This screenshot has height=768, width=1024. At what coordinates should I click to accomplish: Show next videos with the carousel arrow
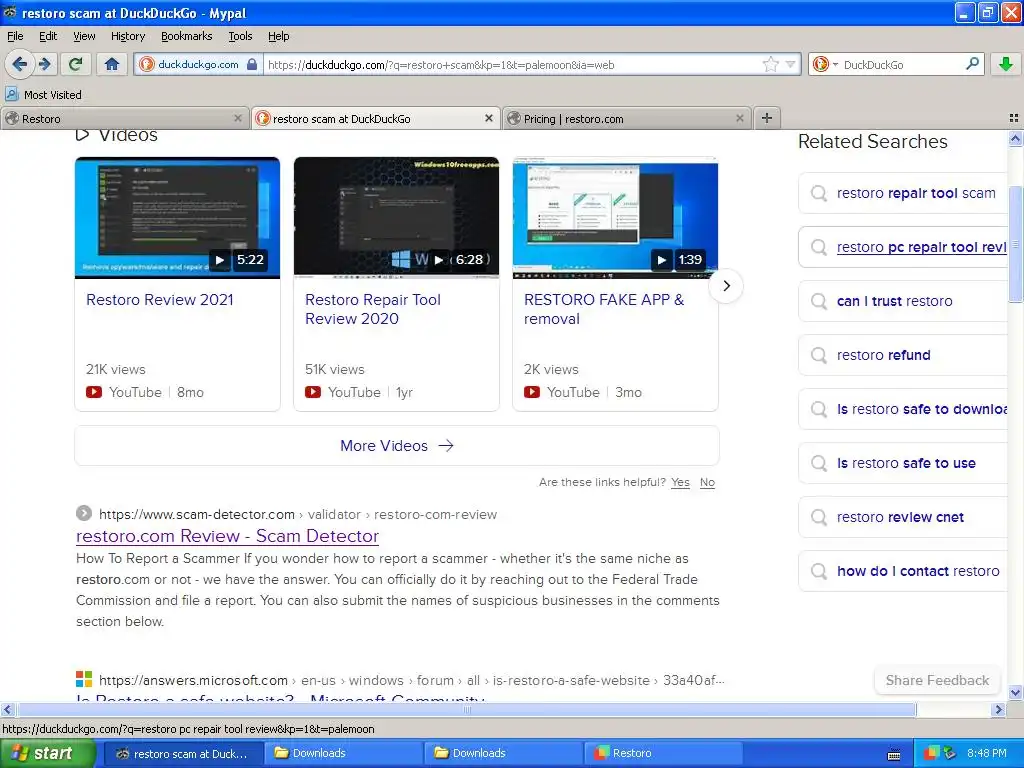[726, 286]
